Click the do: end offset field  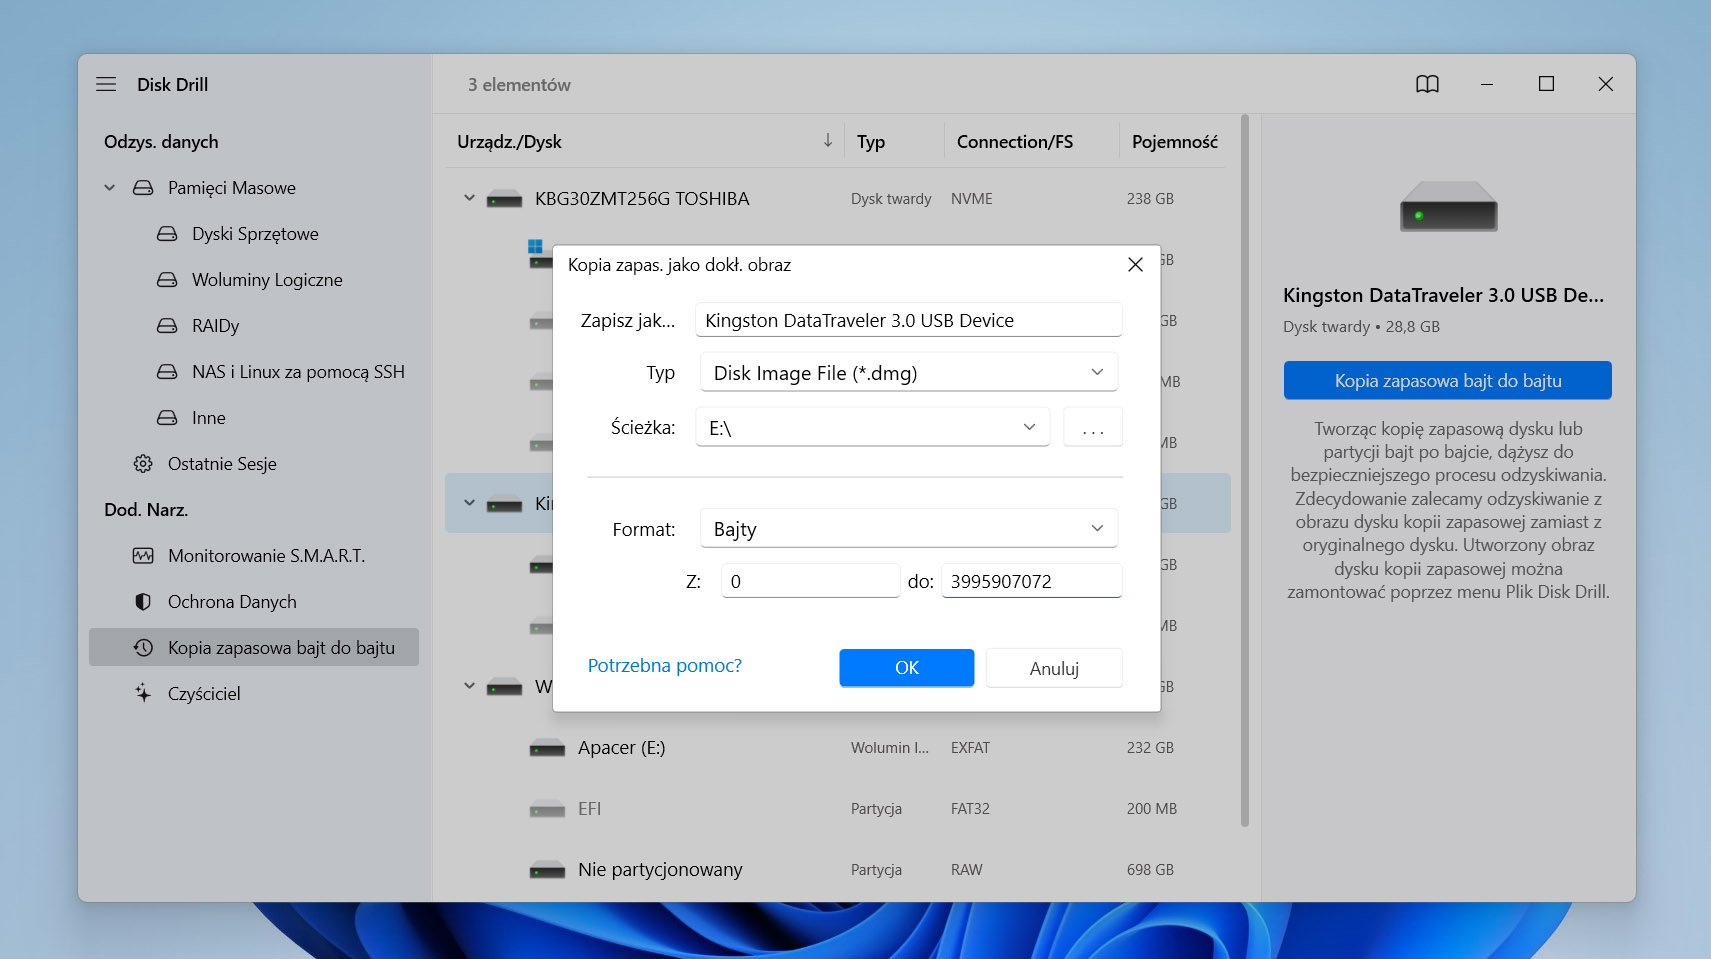pyautogui.click(x=1031, y=582)
